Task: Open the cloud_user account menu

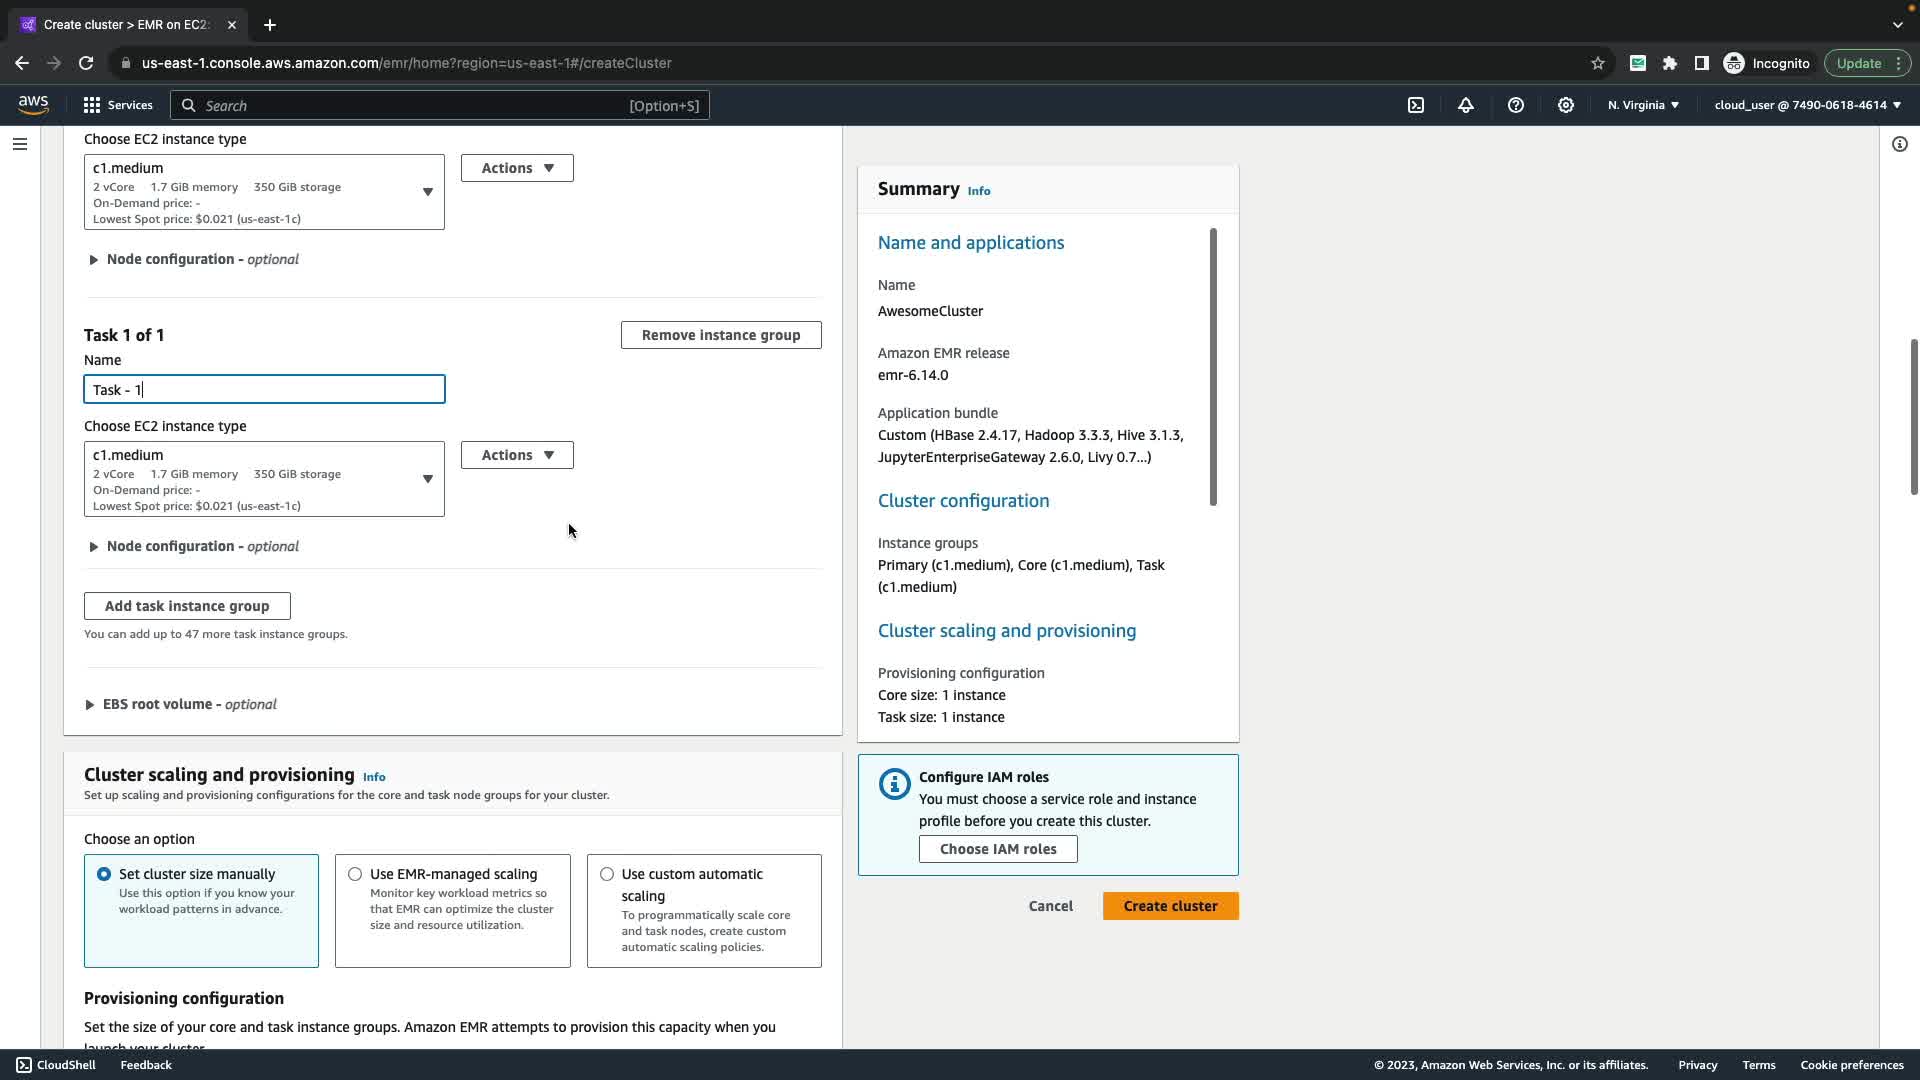Action: pos(1807,105)
